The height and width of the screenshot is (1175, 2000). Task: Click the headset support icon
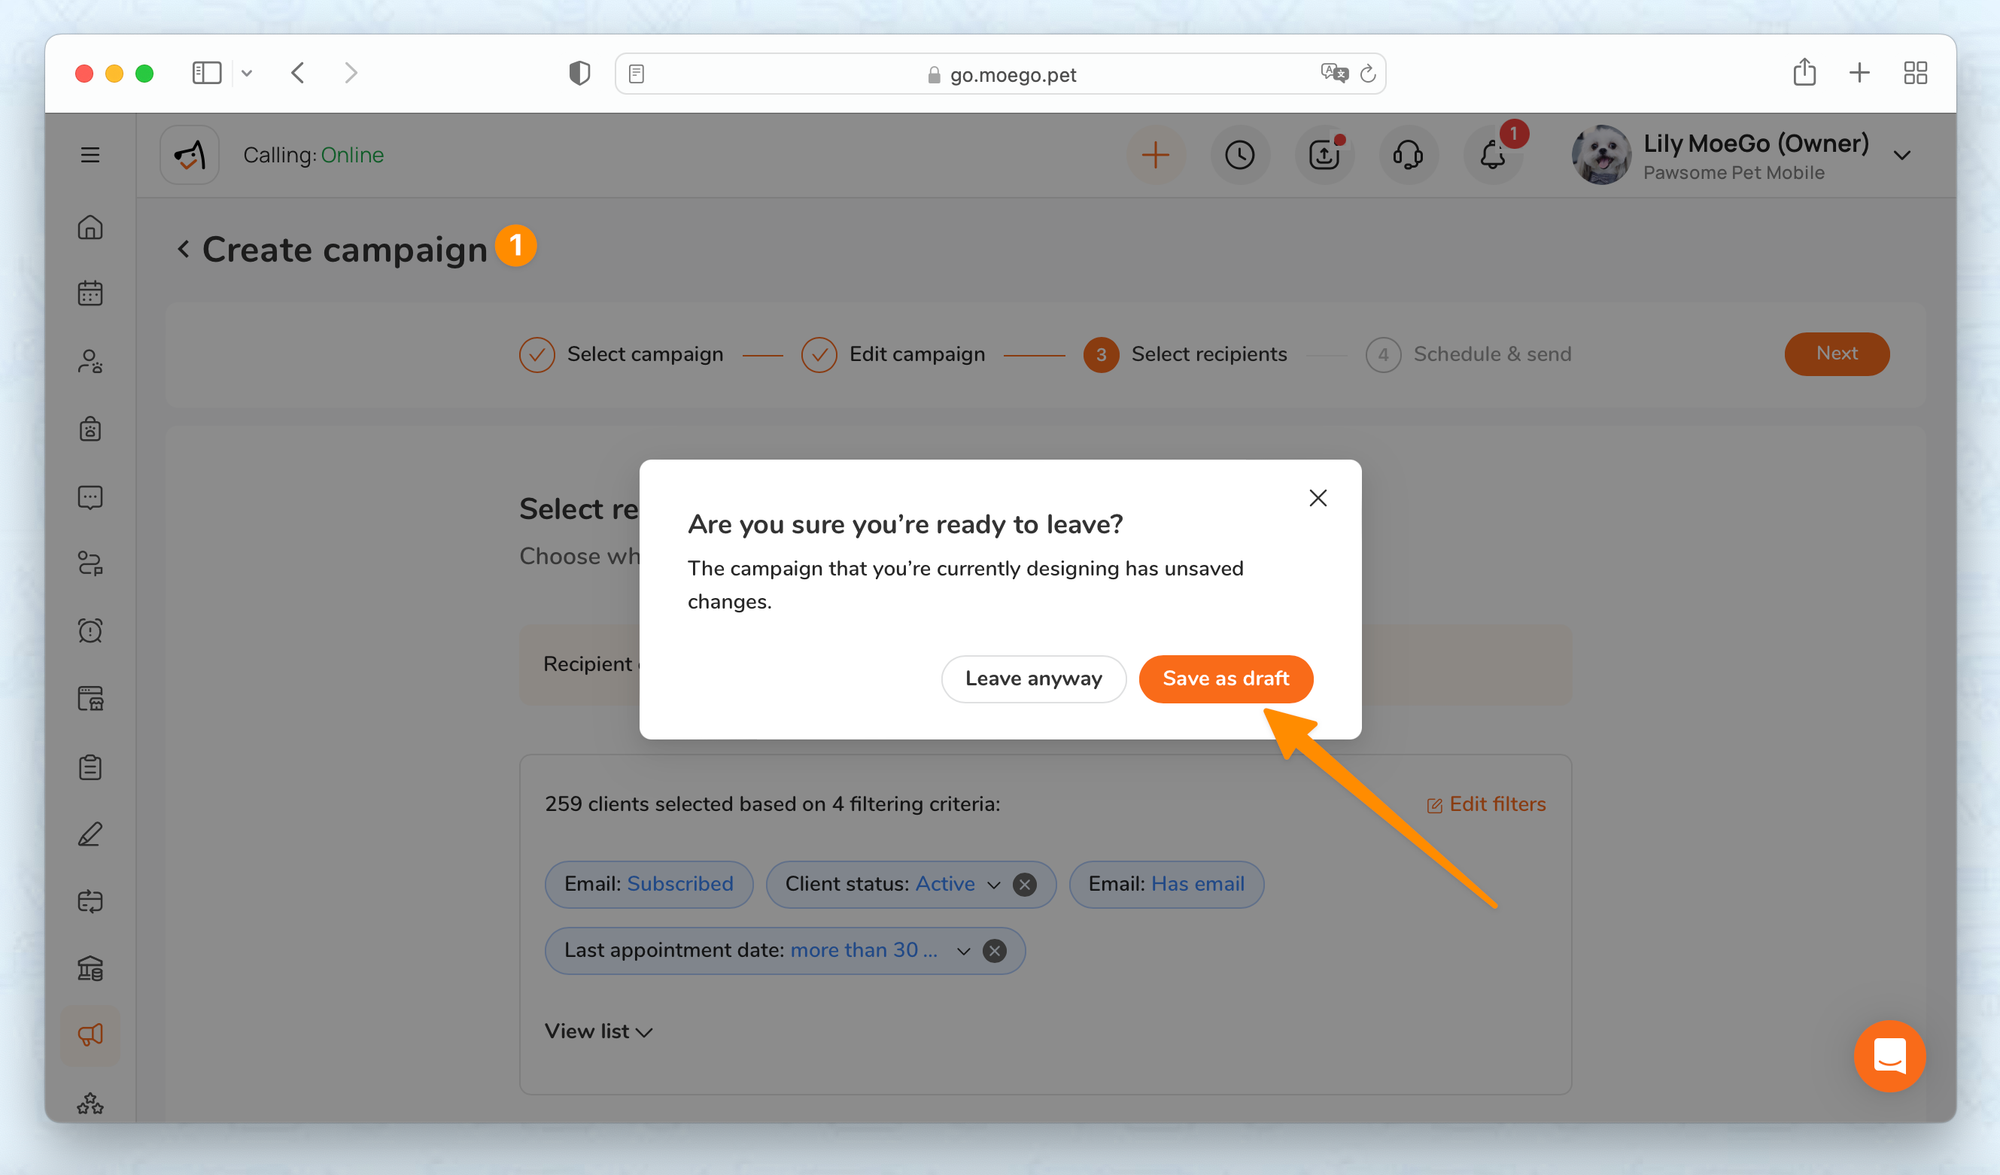click(x=1407, y=155)
